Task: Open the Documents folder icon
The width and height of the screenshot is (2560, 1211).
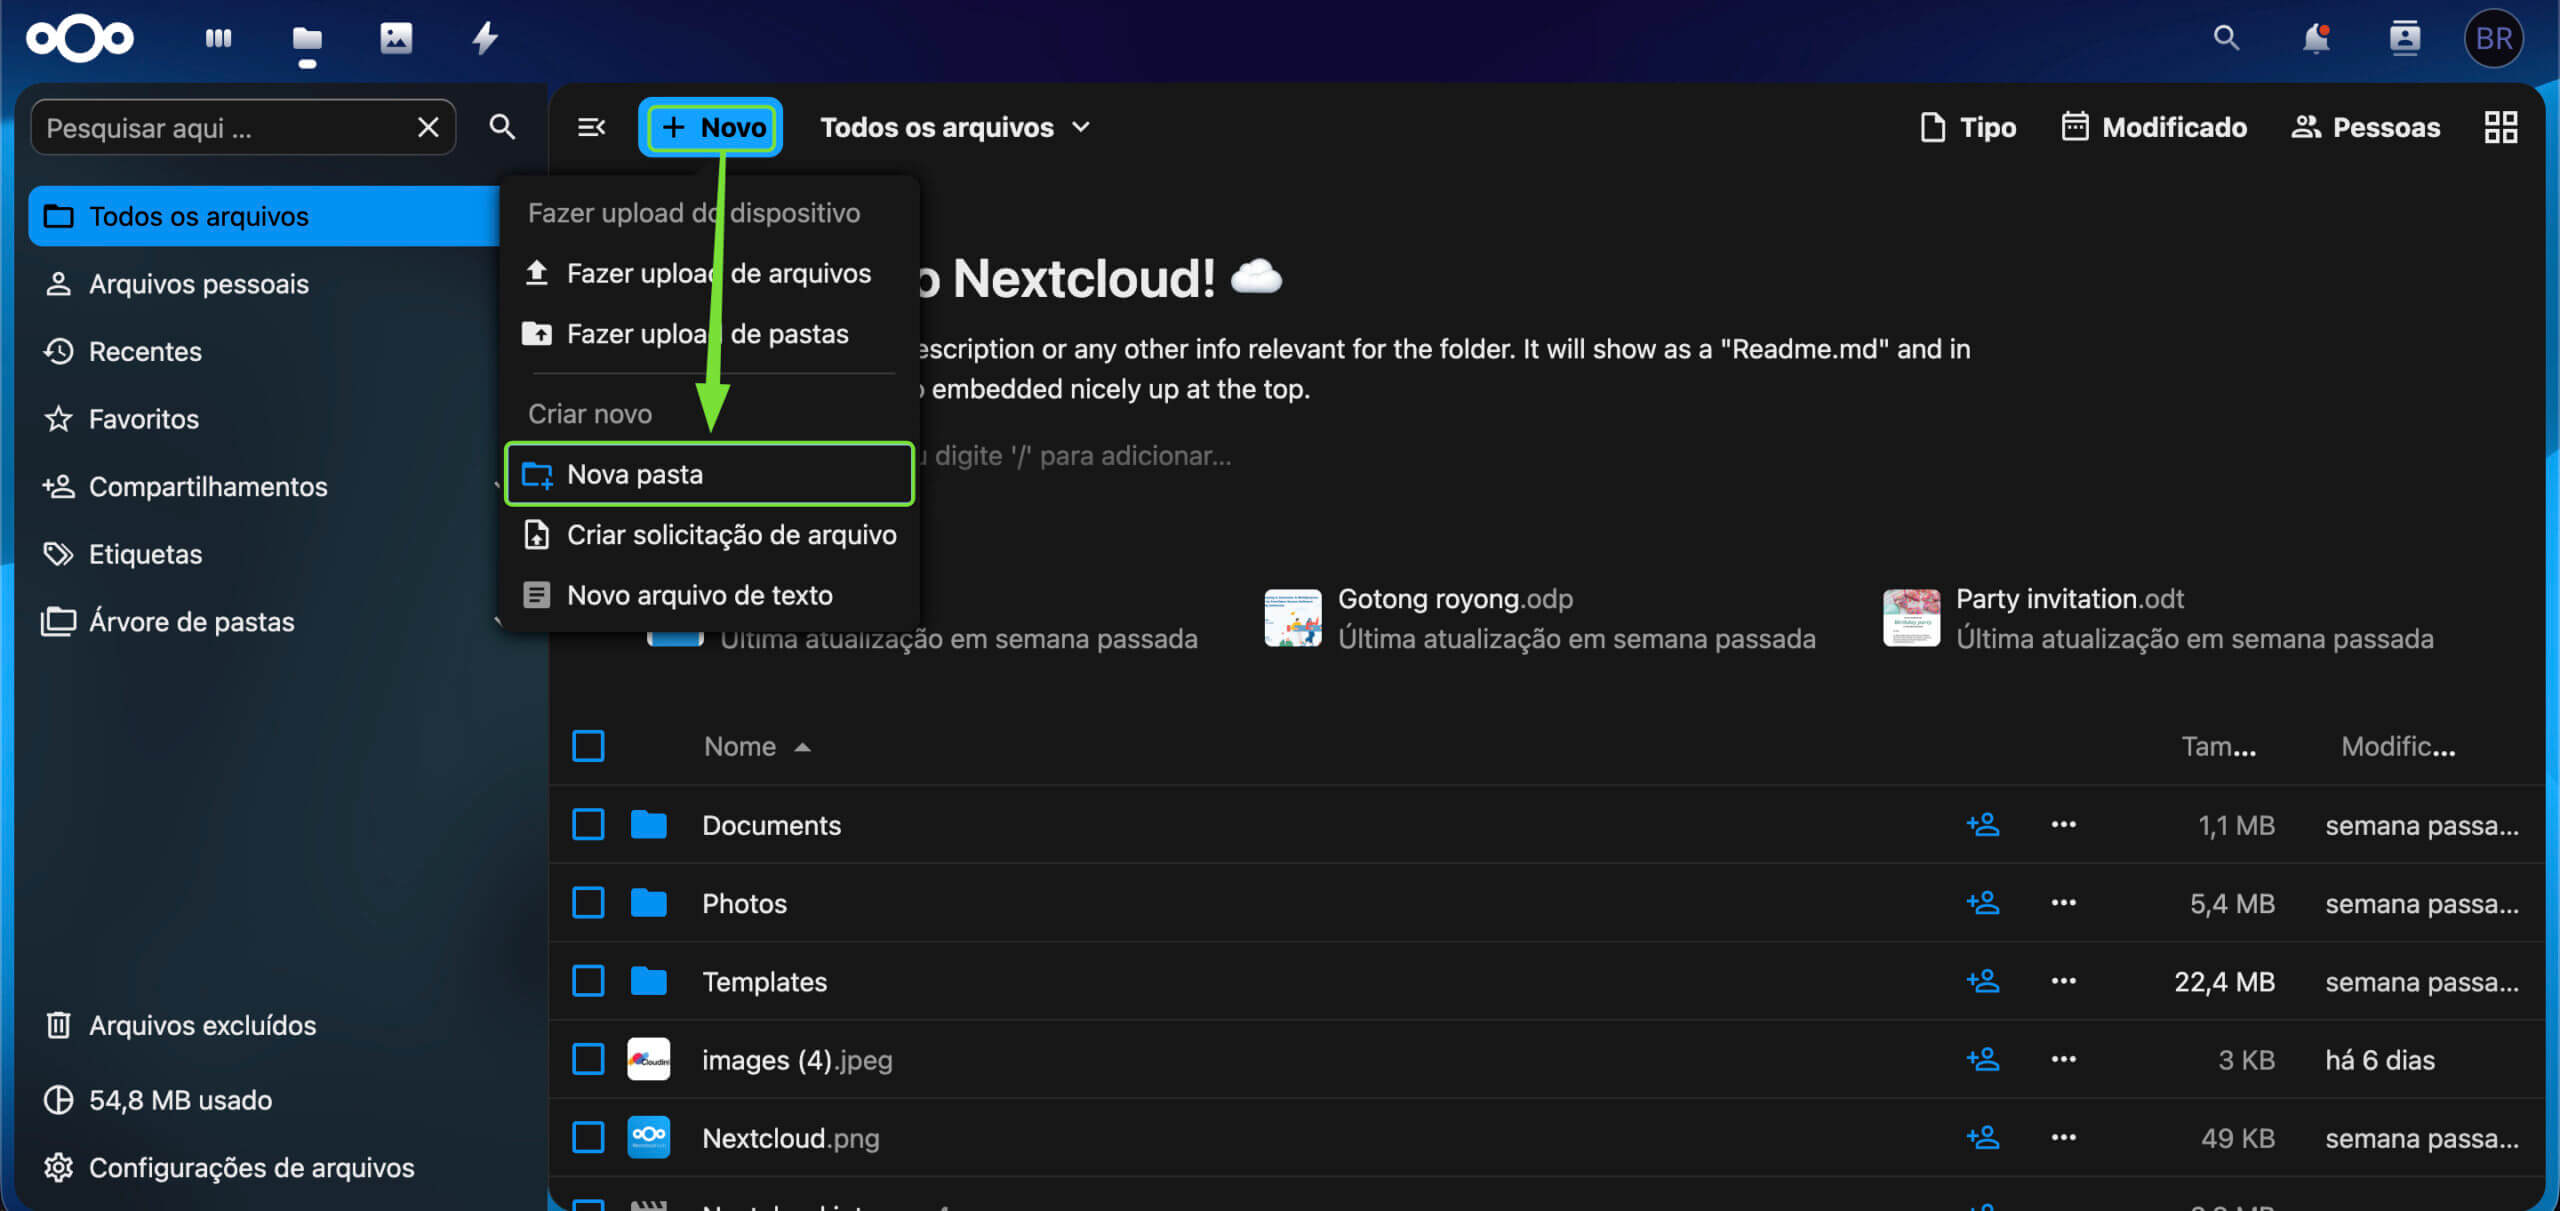Action: (649, 825)
